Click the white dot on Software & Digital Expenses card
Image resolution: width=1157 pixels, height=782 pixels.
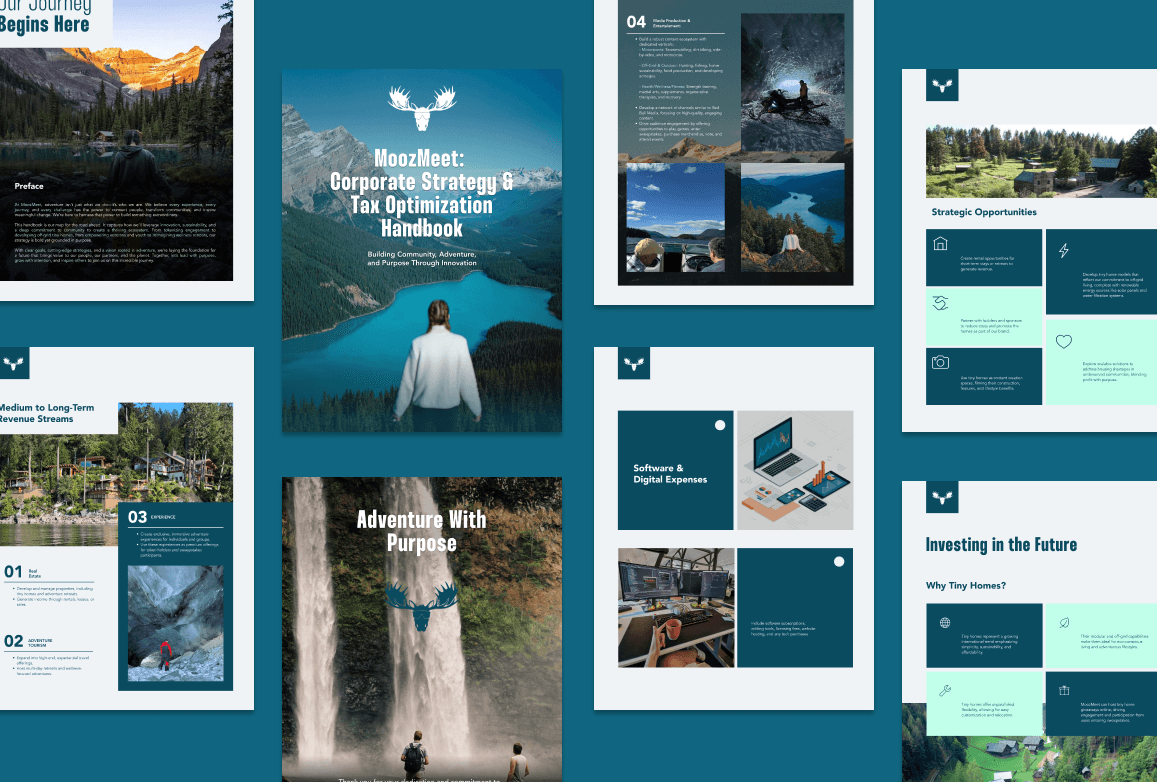tap(720, 425)
